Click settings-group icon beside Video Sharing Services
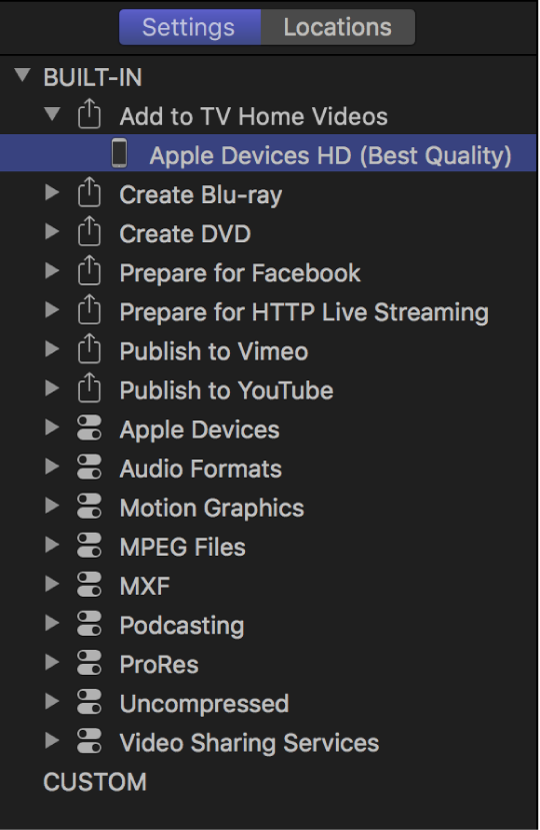The image size is (540, 830). [x=89, y=741]
